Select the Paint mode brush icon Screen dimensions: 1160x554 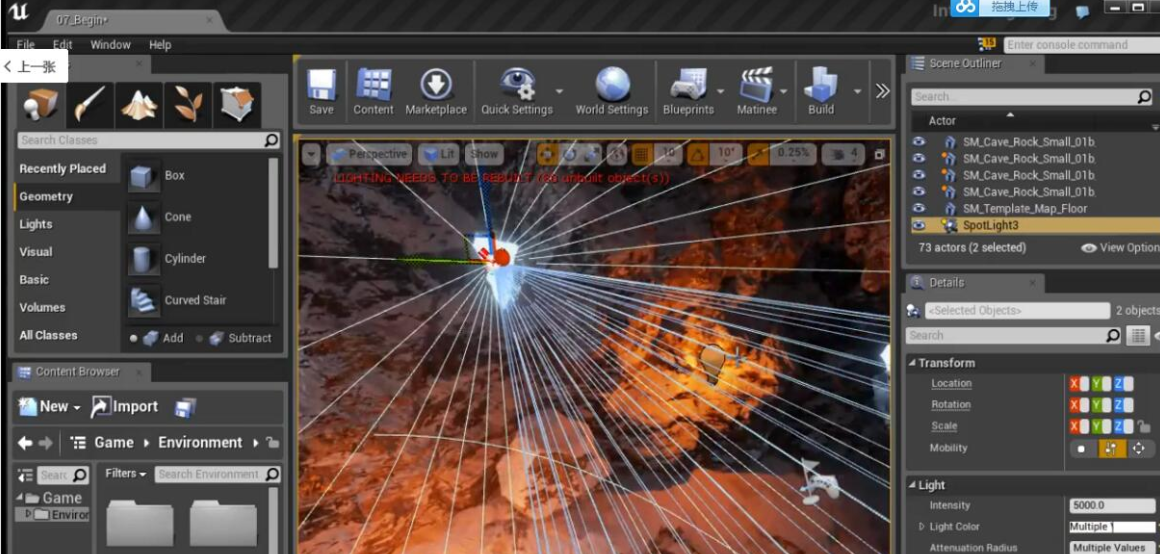click(91, 103)
